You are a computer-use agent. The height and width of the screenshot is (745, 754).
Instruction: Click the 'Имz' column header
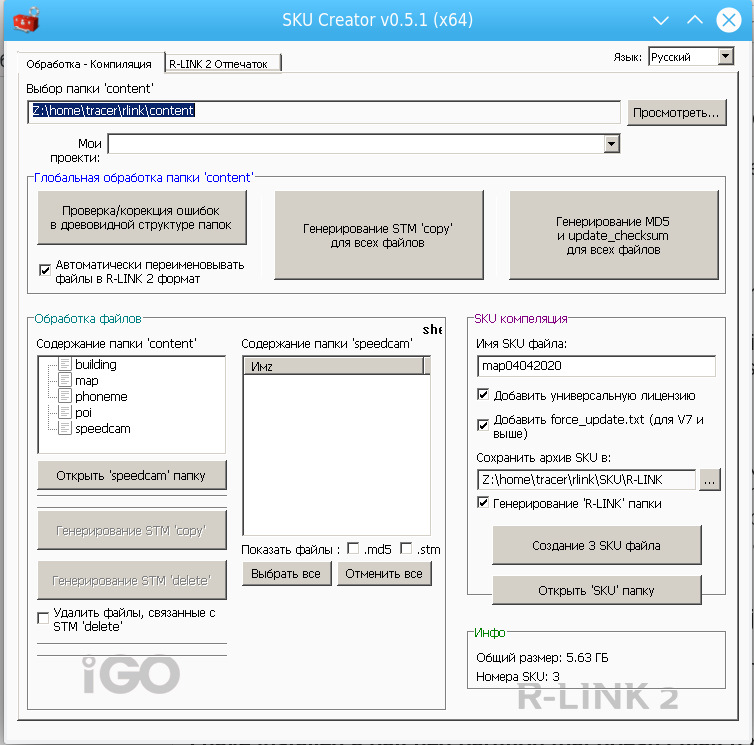(334, 366)
